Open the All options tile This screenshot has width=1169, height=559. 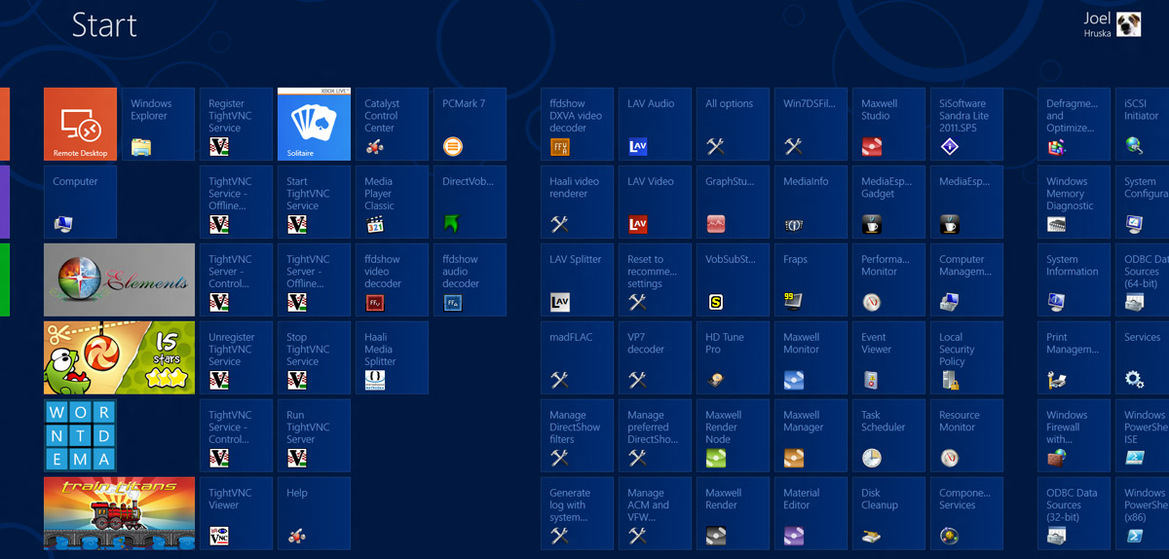click(x=733, y=124)
